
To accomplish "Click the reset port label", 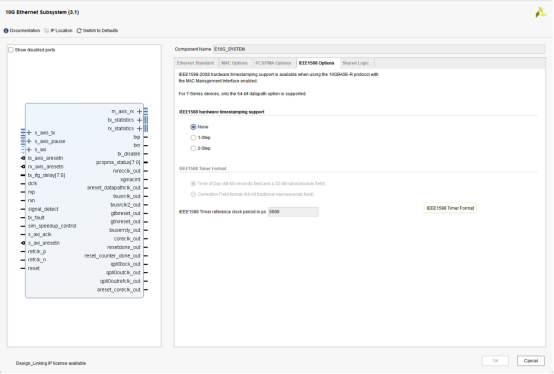I will [x=34, y=268].
